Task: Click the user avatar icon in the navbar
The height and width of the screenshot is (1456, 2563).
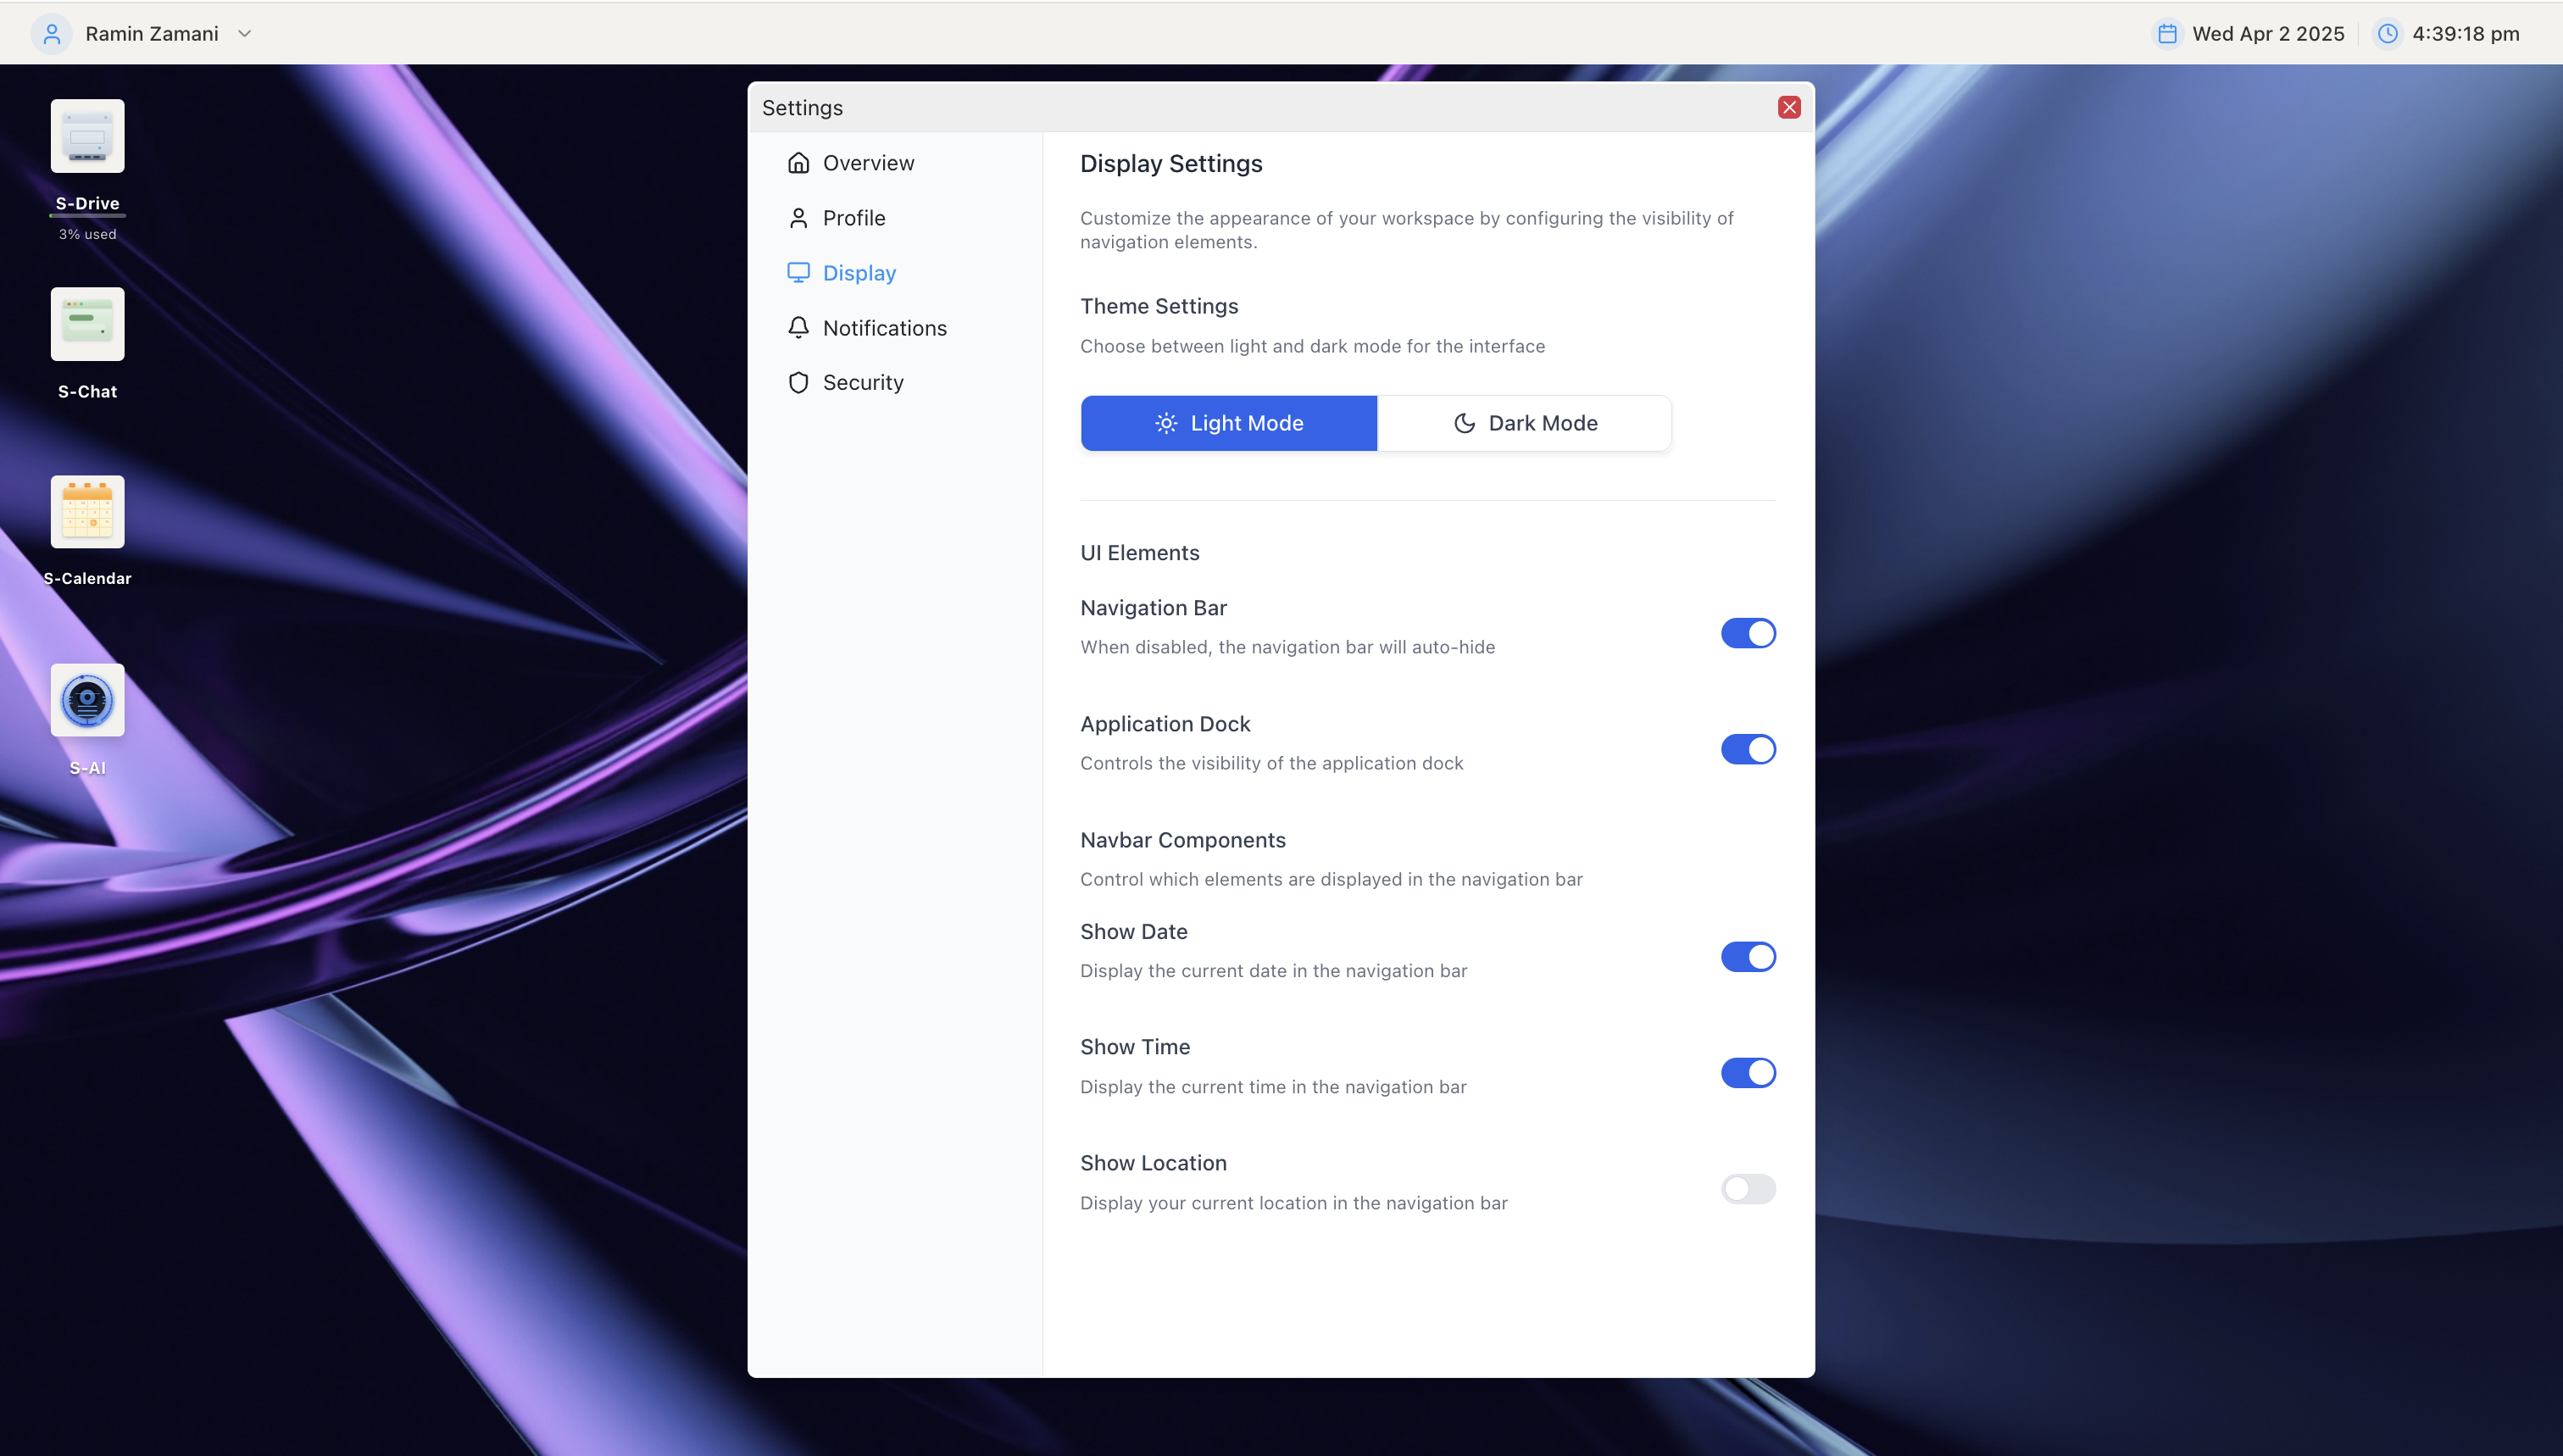Action: coord(52,34)
